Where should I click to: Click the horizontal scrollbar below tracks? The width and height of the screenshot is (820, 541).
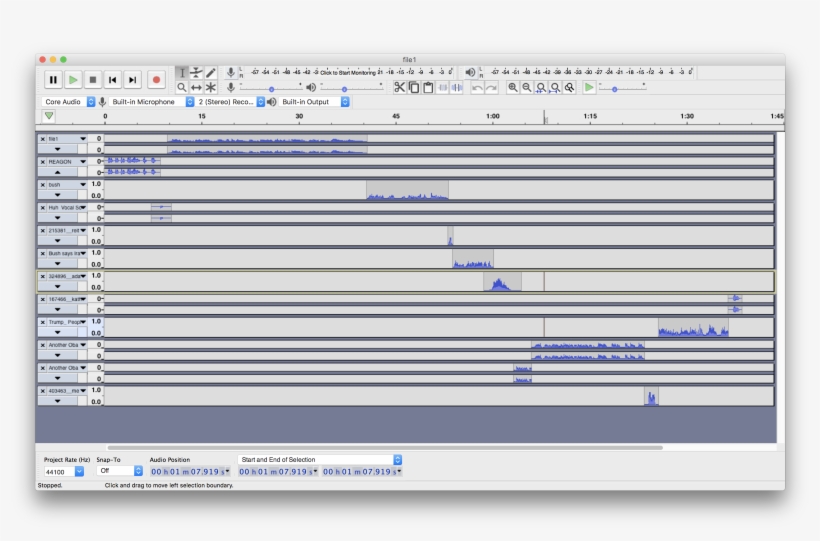coord(385,447)
